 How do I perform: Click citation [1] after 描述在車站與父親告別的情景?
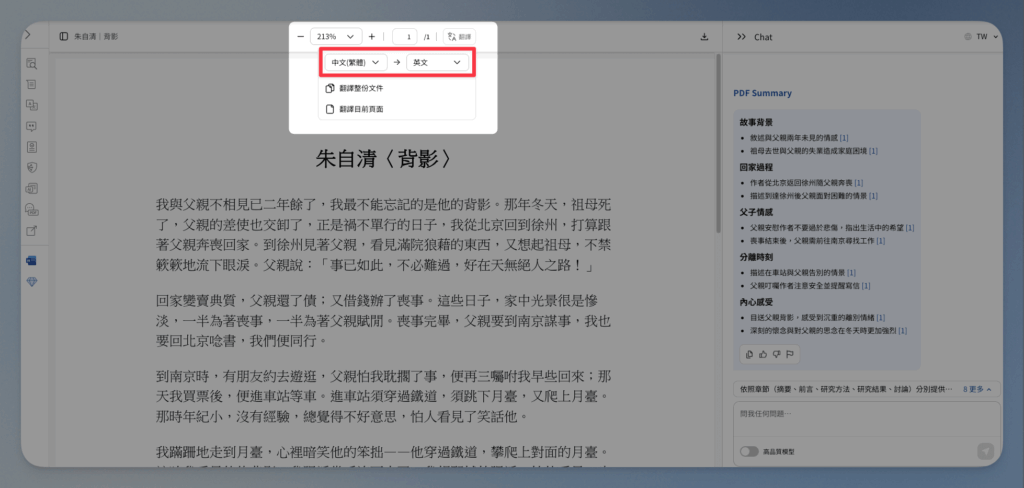[851, 272]
